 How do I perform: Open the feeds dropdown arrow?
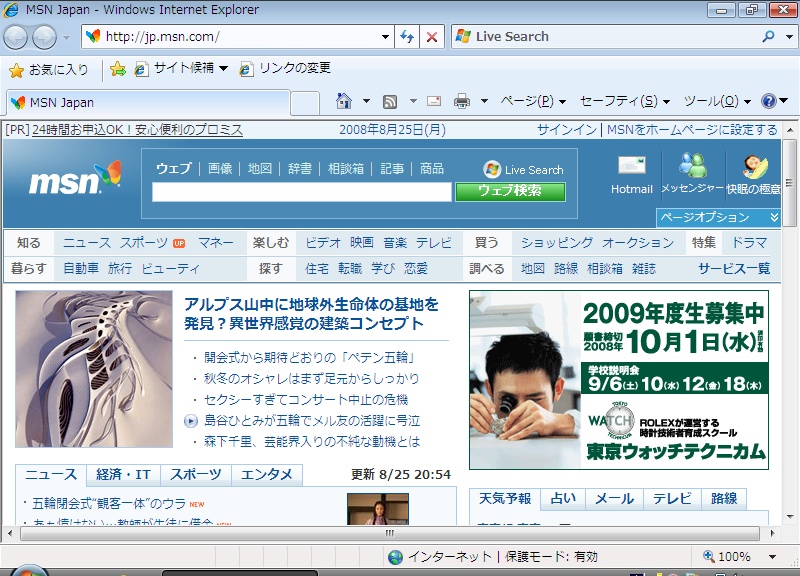point(413,101)
